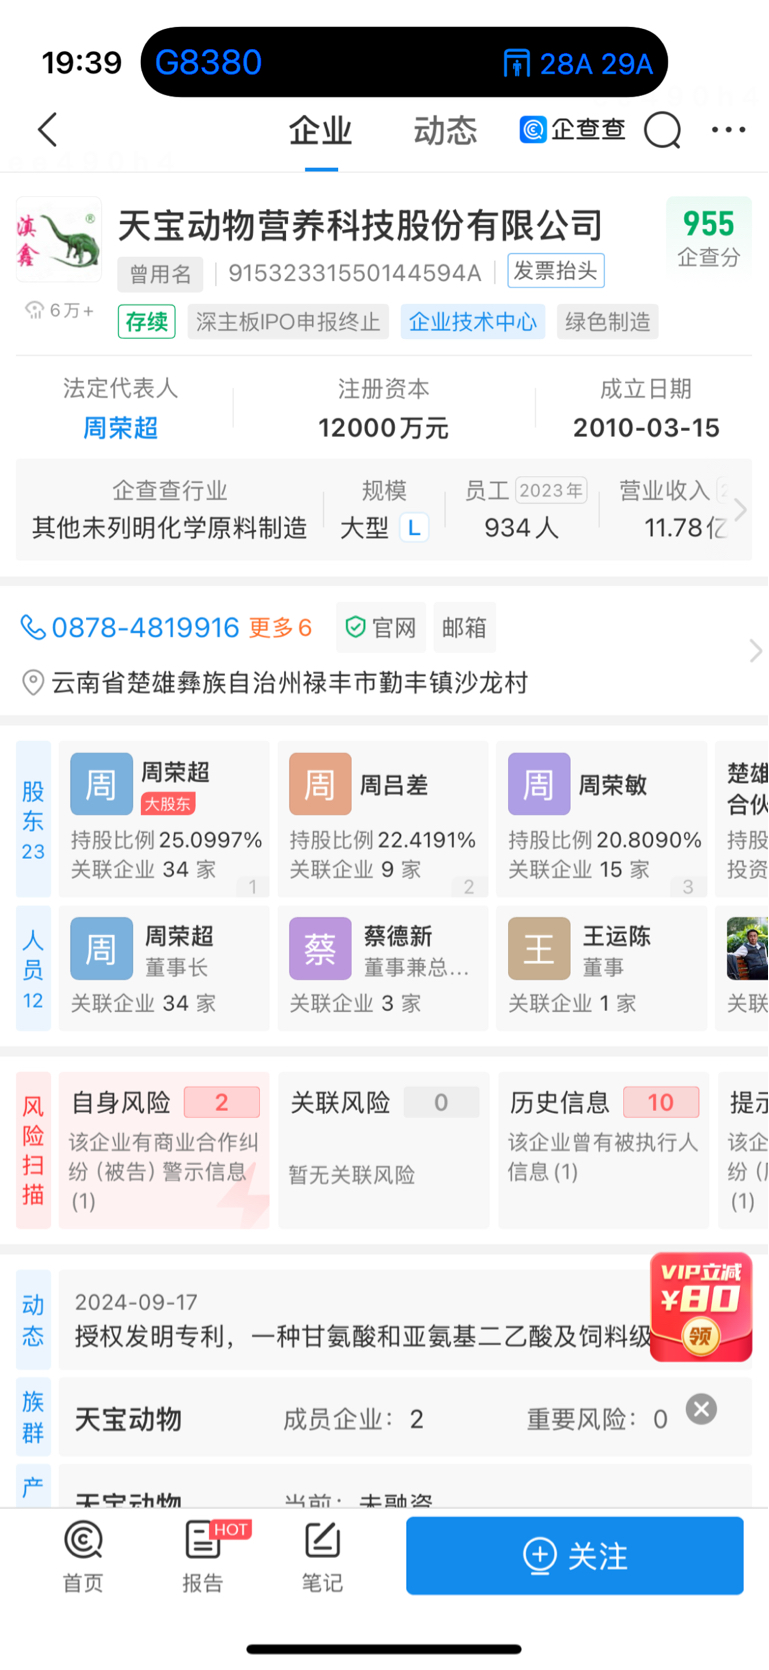Select the 存续 status tag
Viewport: 769px width, 1670px height.
147,322
